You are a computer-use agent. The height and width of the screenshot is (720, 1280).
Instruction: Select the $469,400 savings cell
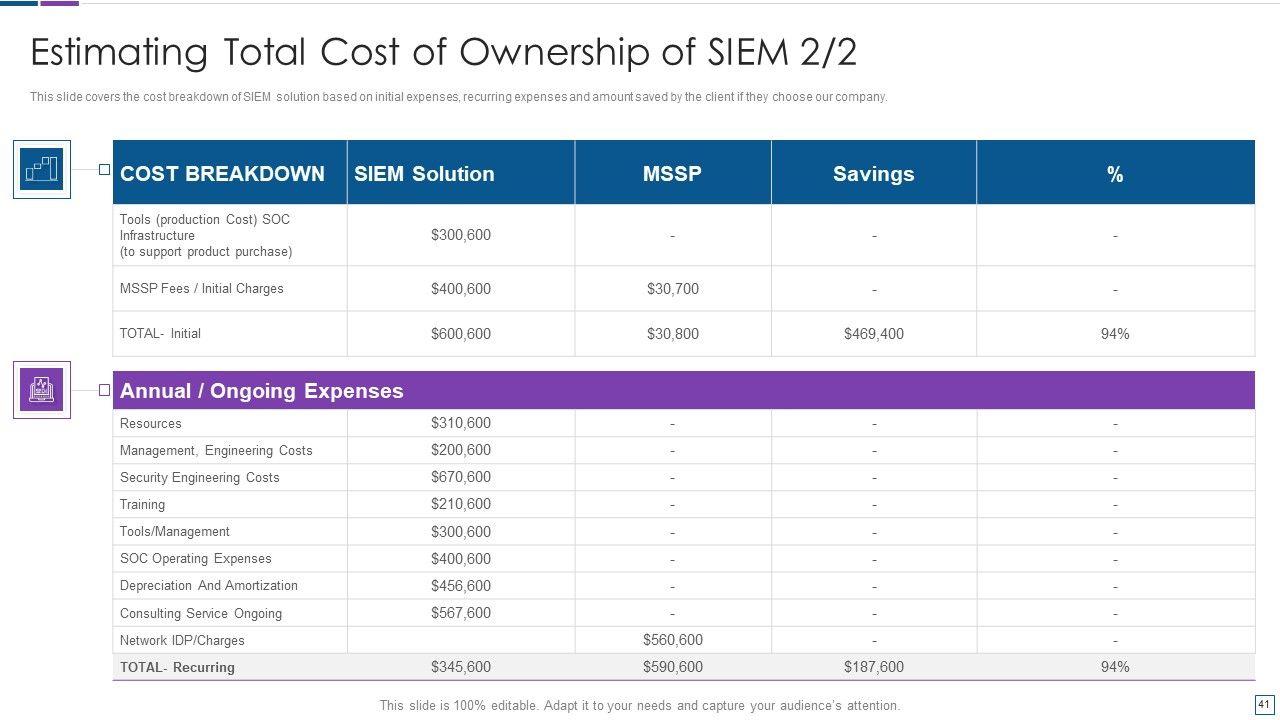[873, 334]
